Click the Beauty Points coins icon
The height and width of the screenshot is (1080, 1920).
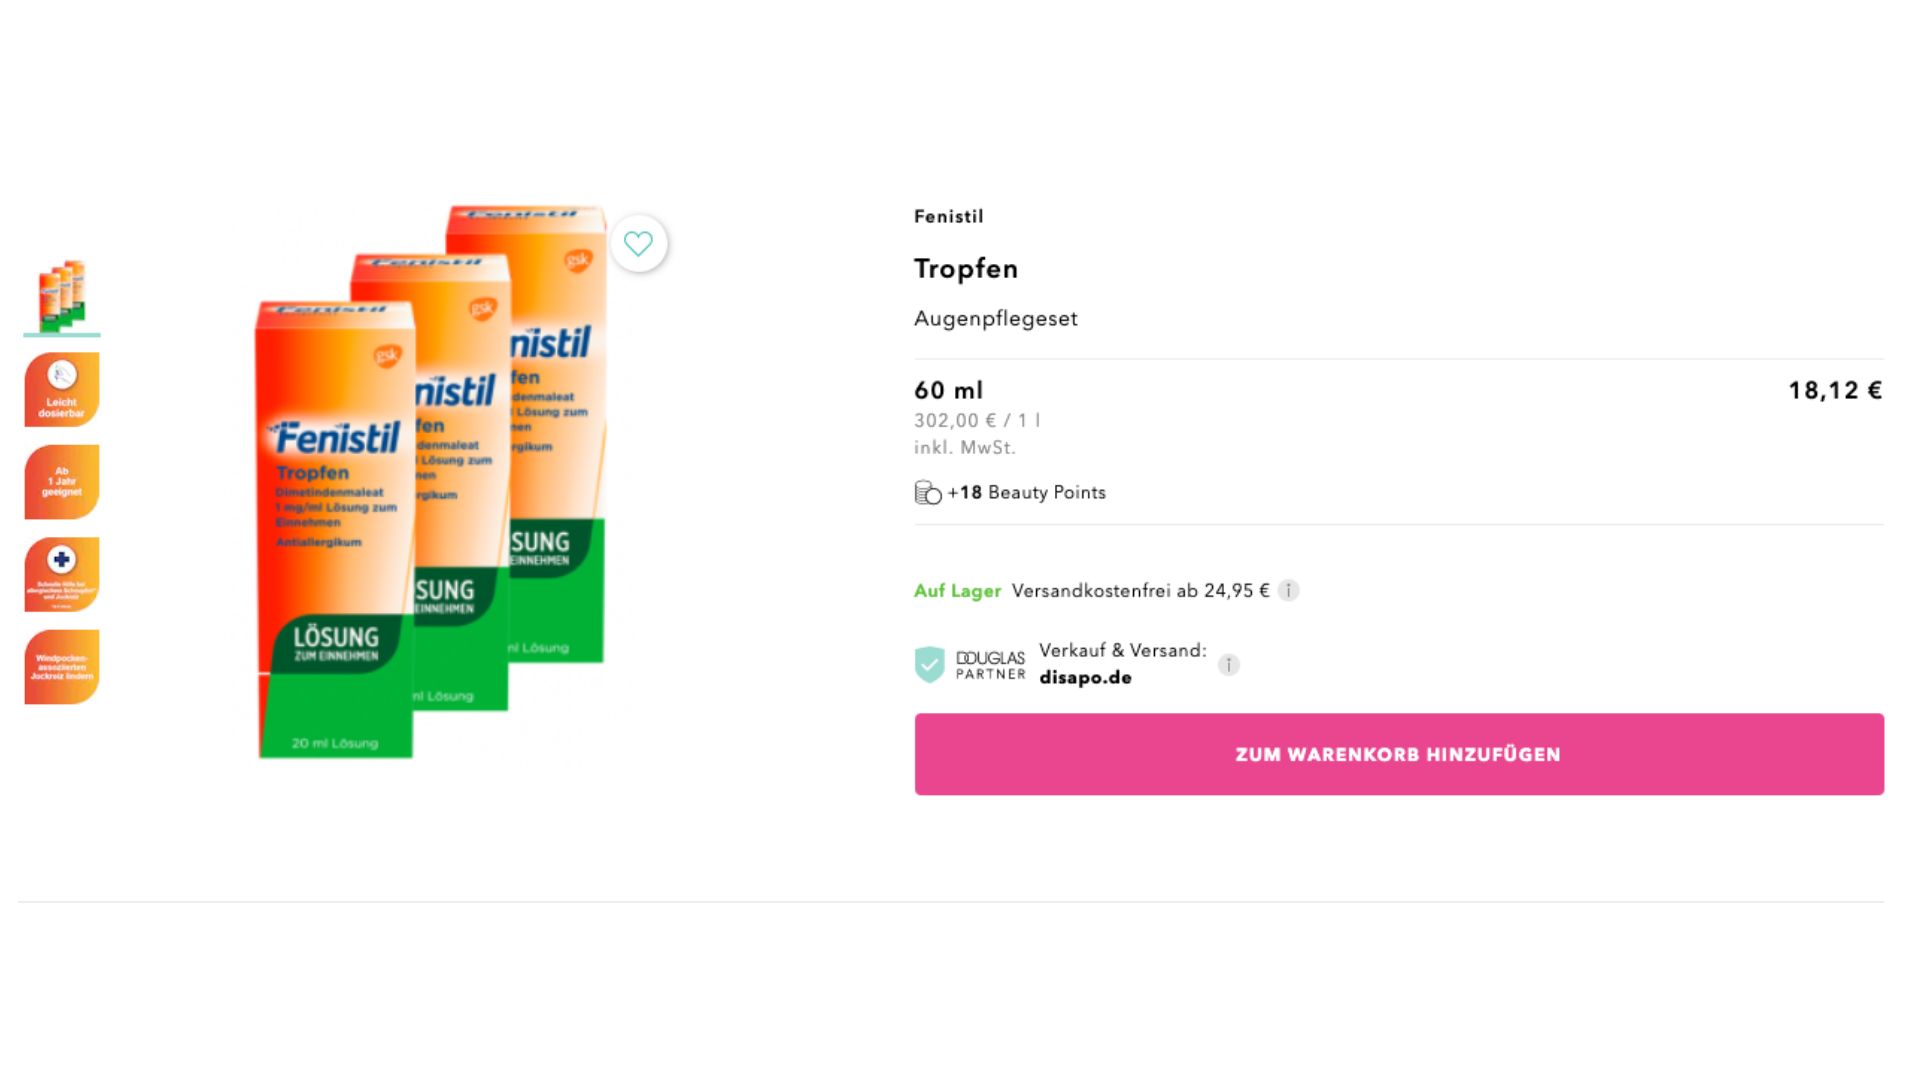pos(927,493)
